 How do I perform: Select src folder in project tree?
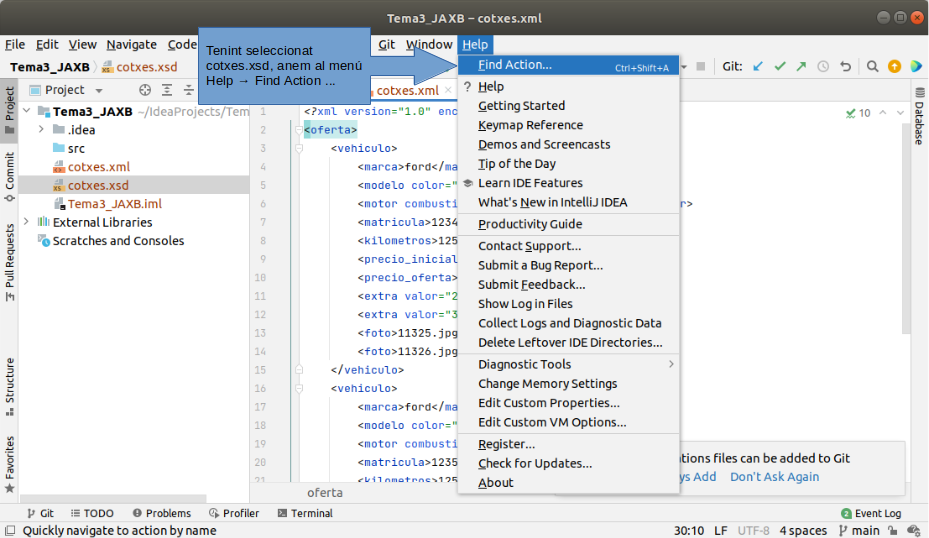click(x=69, y=148)
